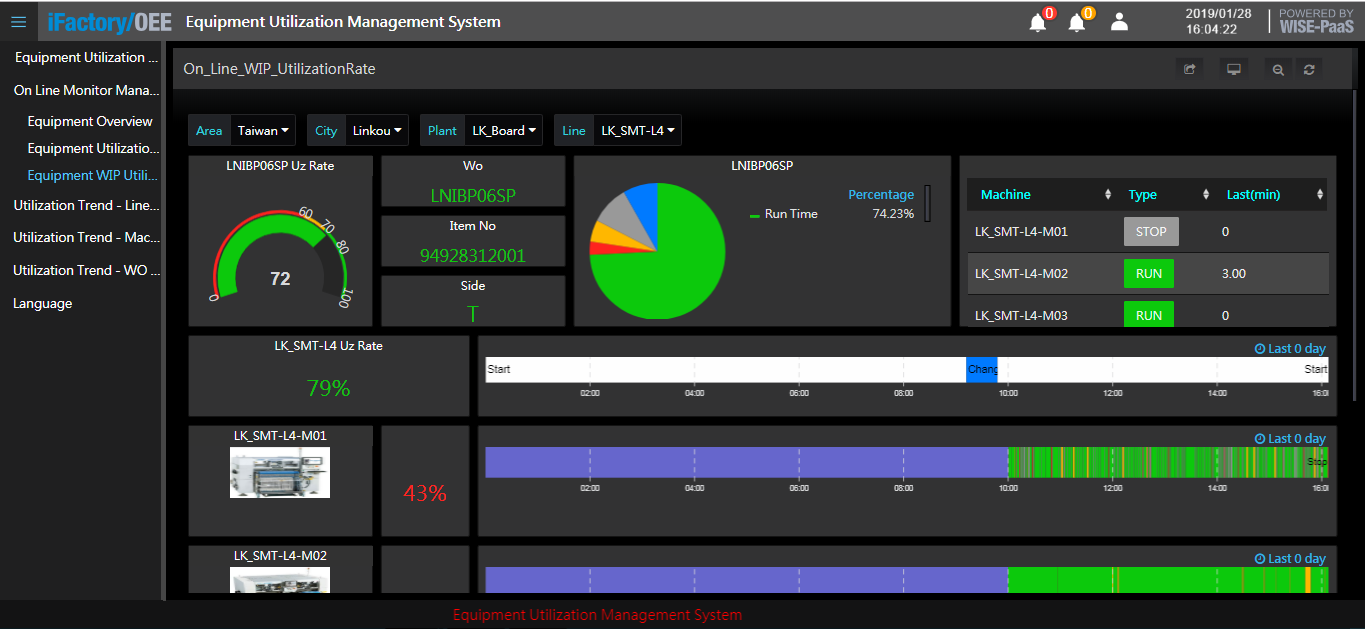
Task: Click the pie chart legend scrollbar
Action: (927, 203)
